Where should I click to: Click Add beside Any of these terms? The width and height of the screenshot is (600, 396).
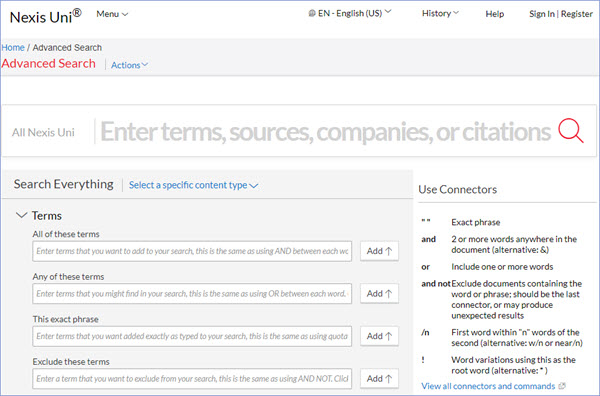pyautogui.click(x=379, y=293)
